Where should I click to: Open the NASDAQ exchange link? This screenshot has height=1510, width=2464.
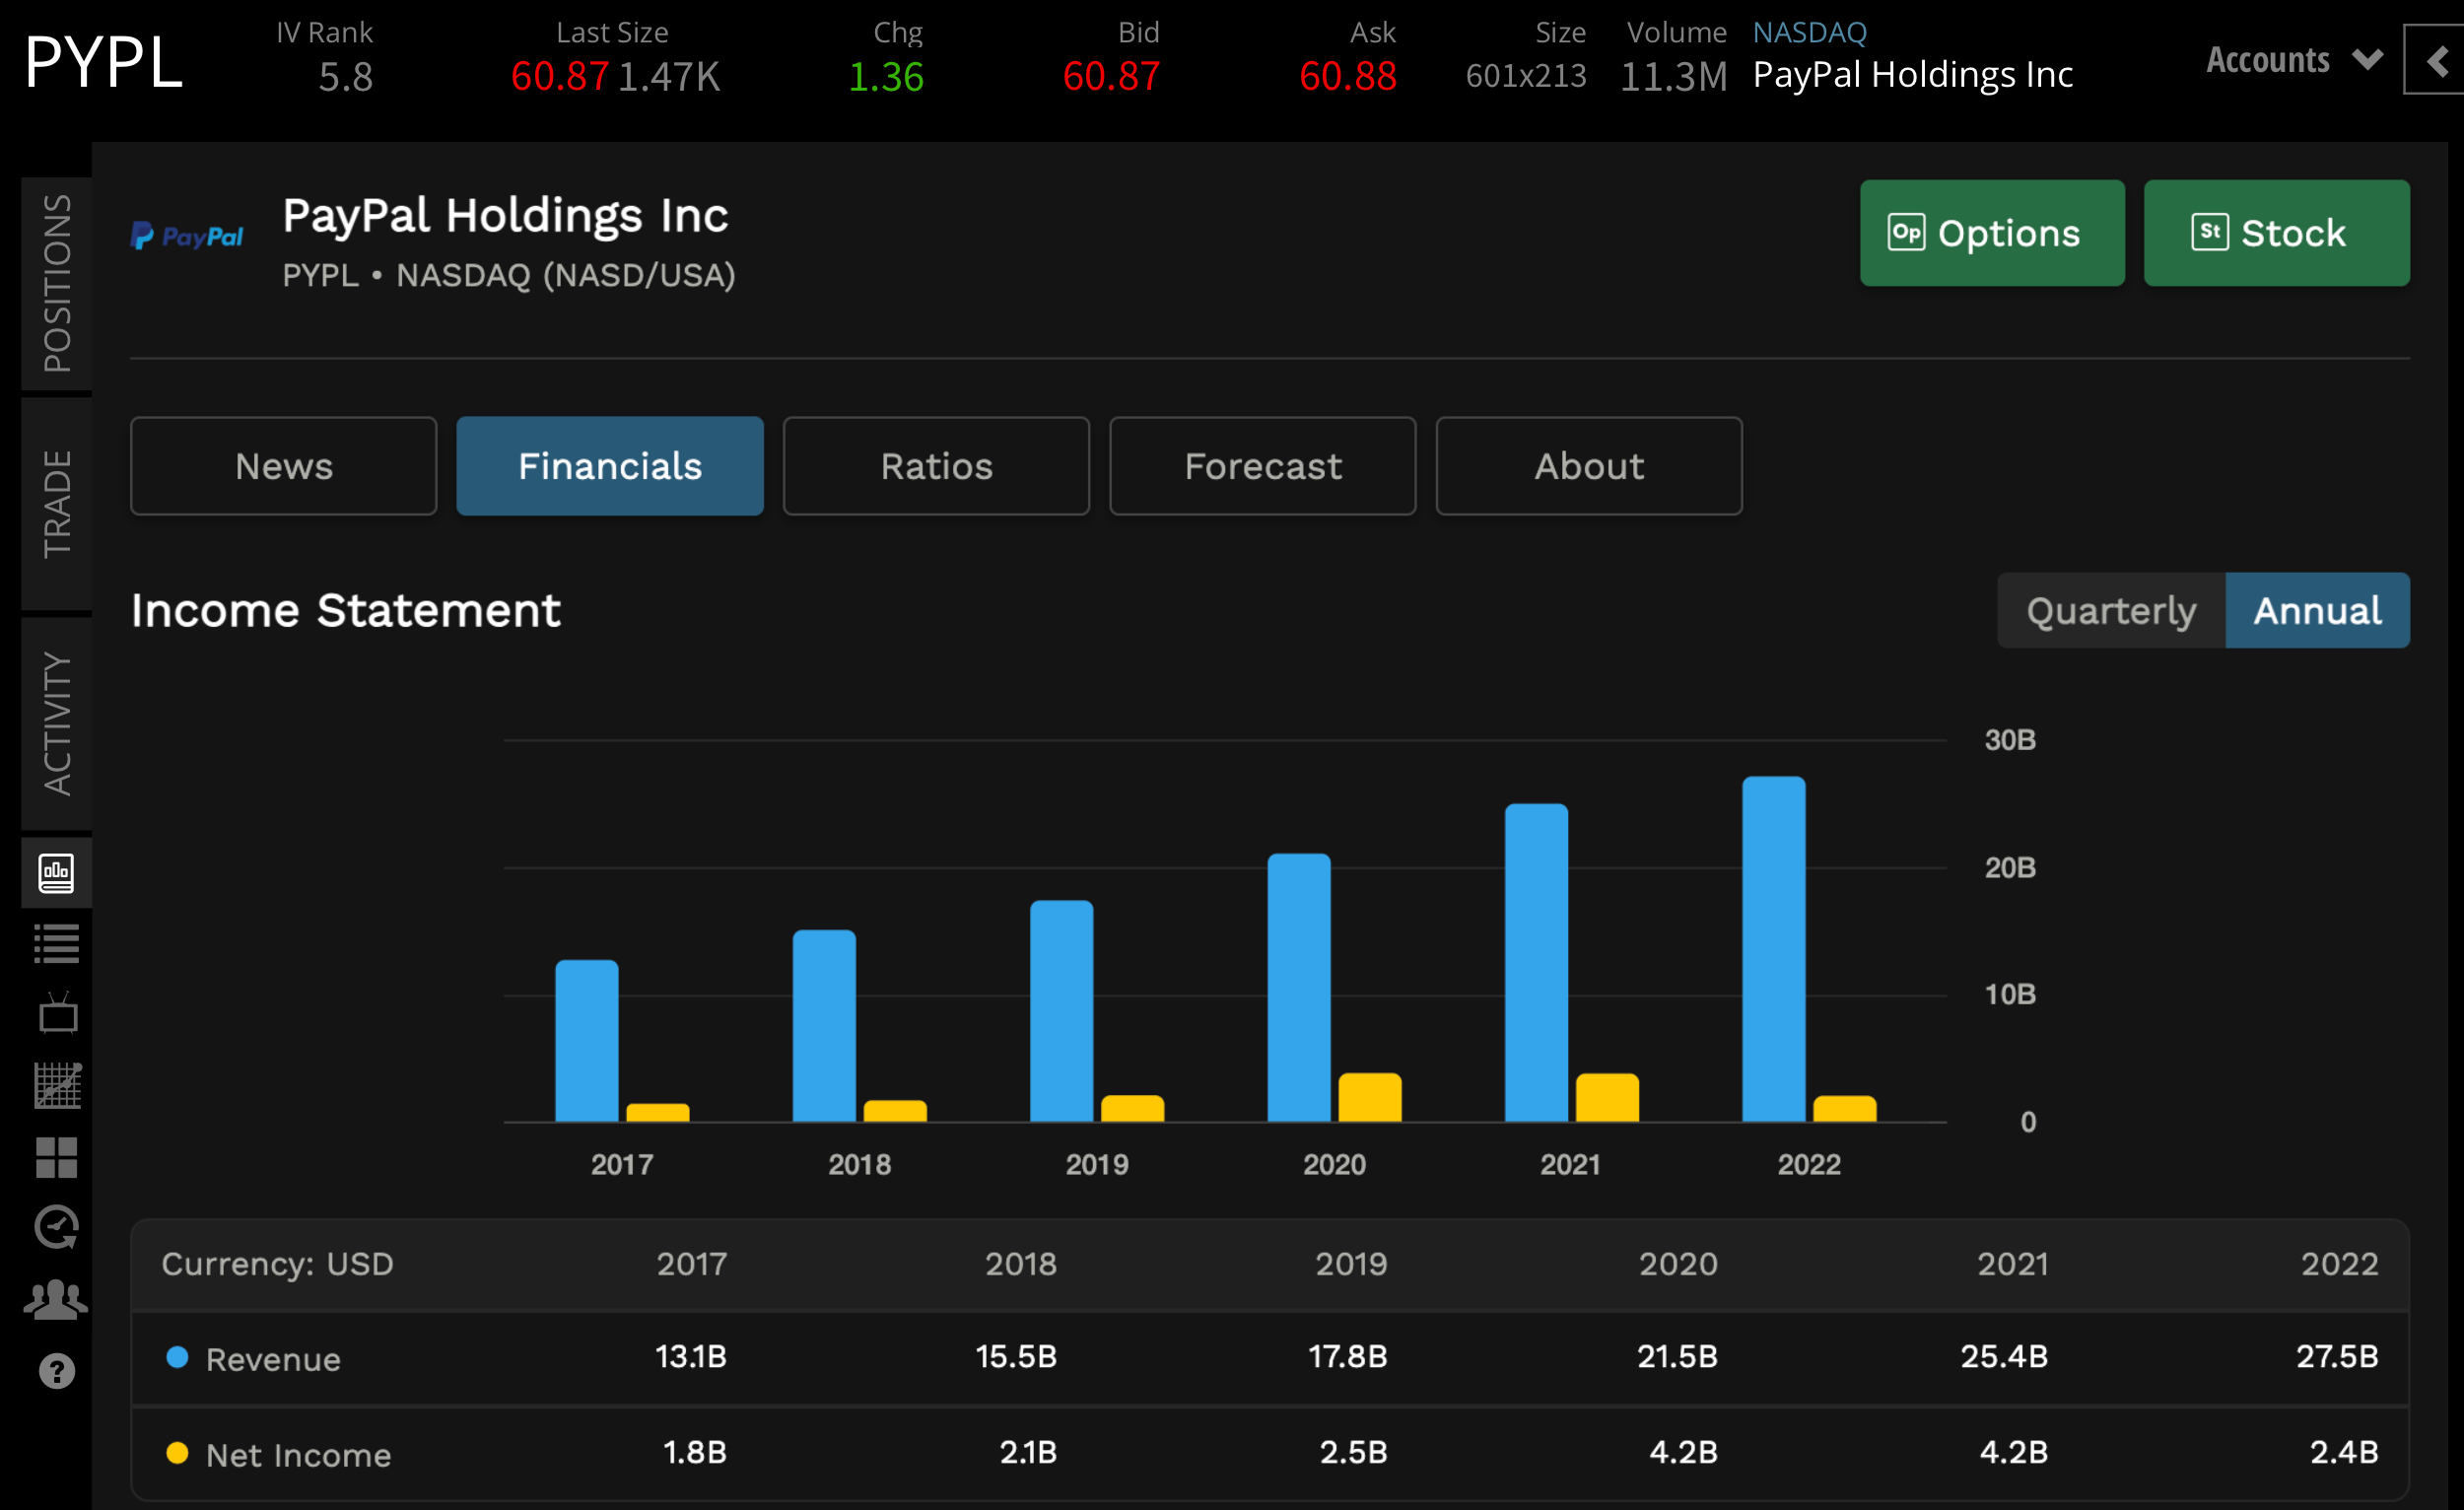1809,31
